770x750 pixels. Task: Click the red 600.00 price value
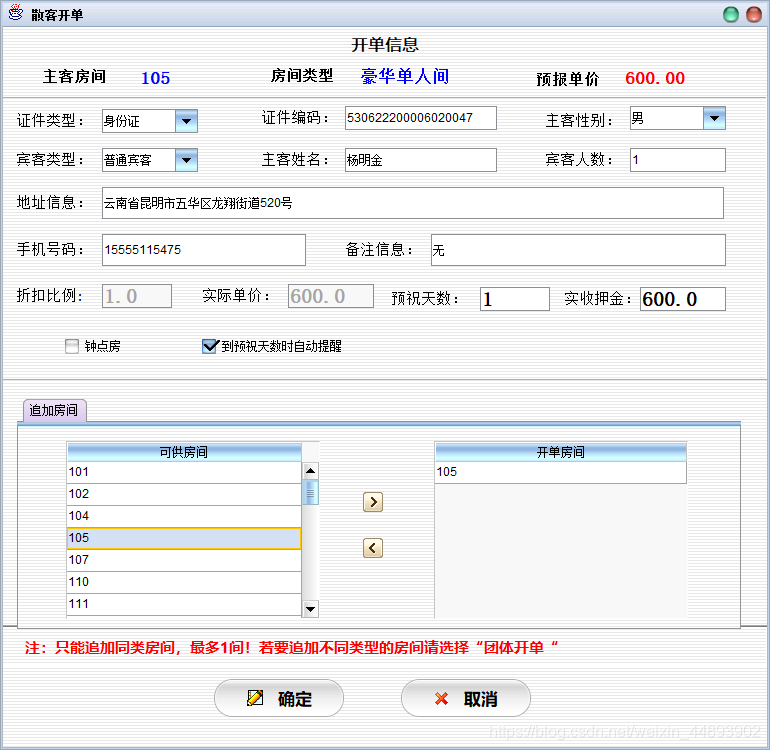(x=655, y=78)
